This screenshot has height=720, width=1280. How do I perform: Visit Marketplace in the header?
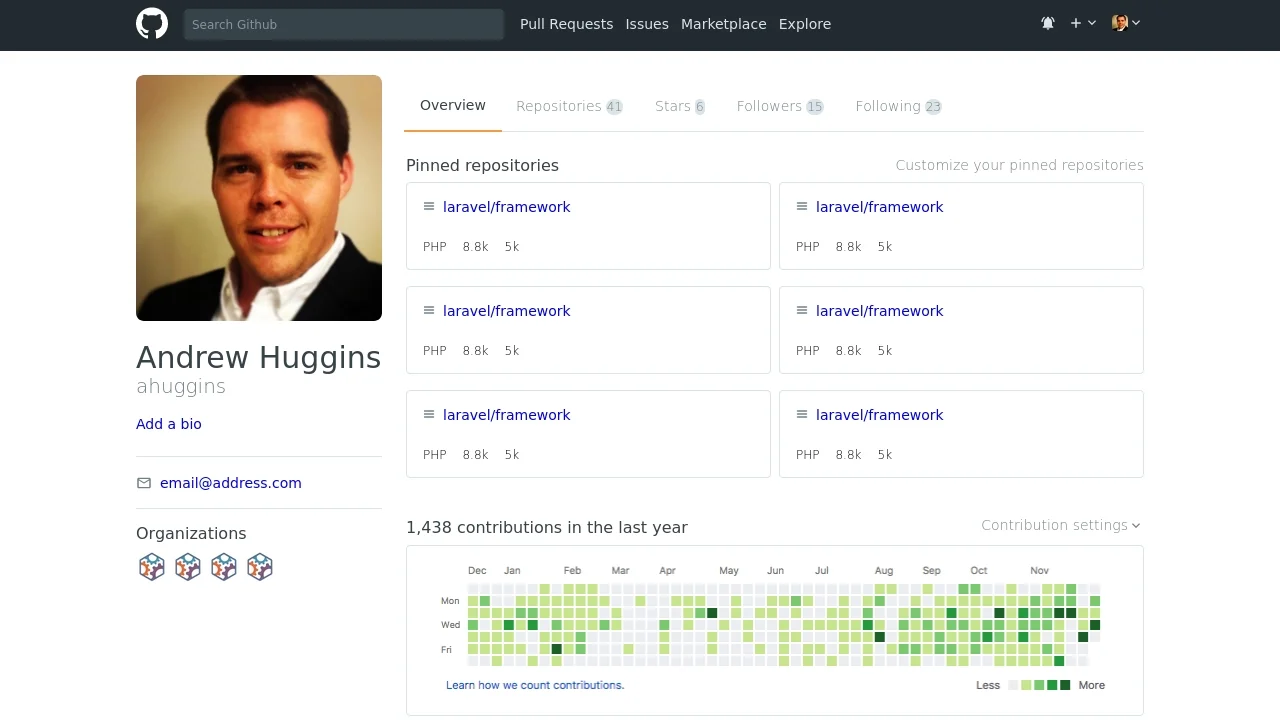point(723,24)
